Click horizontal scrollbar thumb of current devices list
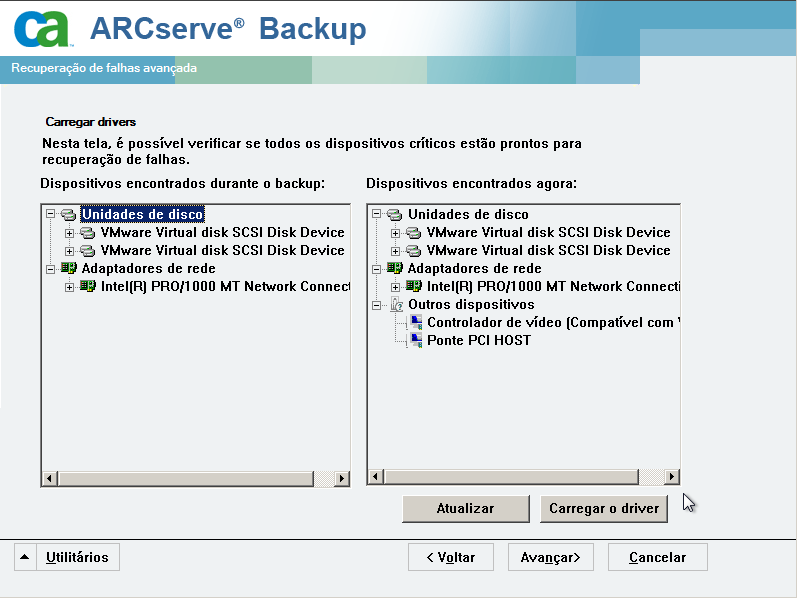Viewport: 797px width, 598px height. [x=511, y=476]
